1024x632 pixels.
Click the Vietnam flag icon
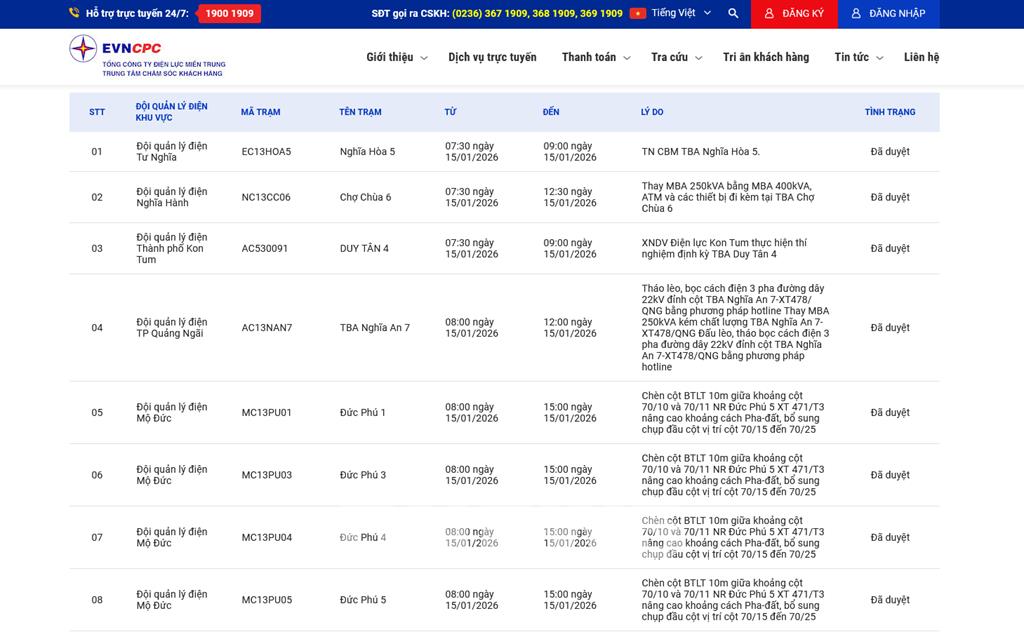tap(638, 14)
